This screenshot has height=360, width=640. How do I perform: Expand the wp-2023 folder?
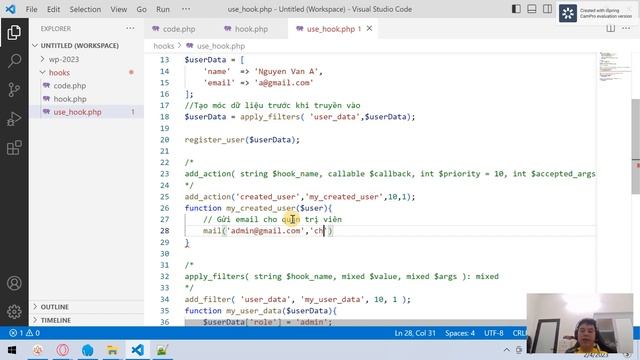[x=63, y=59]
